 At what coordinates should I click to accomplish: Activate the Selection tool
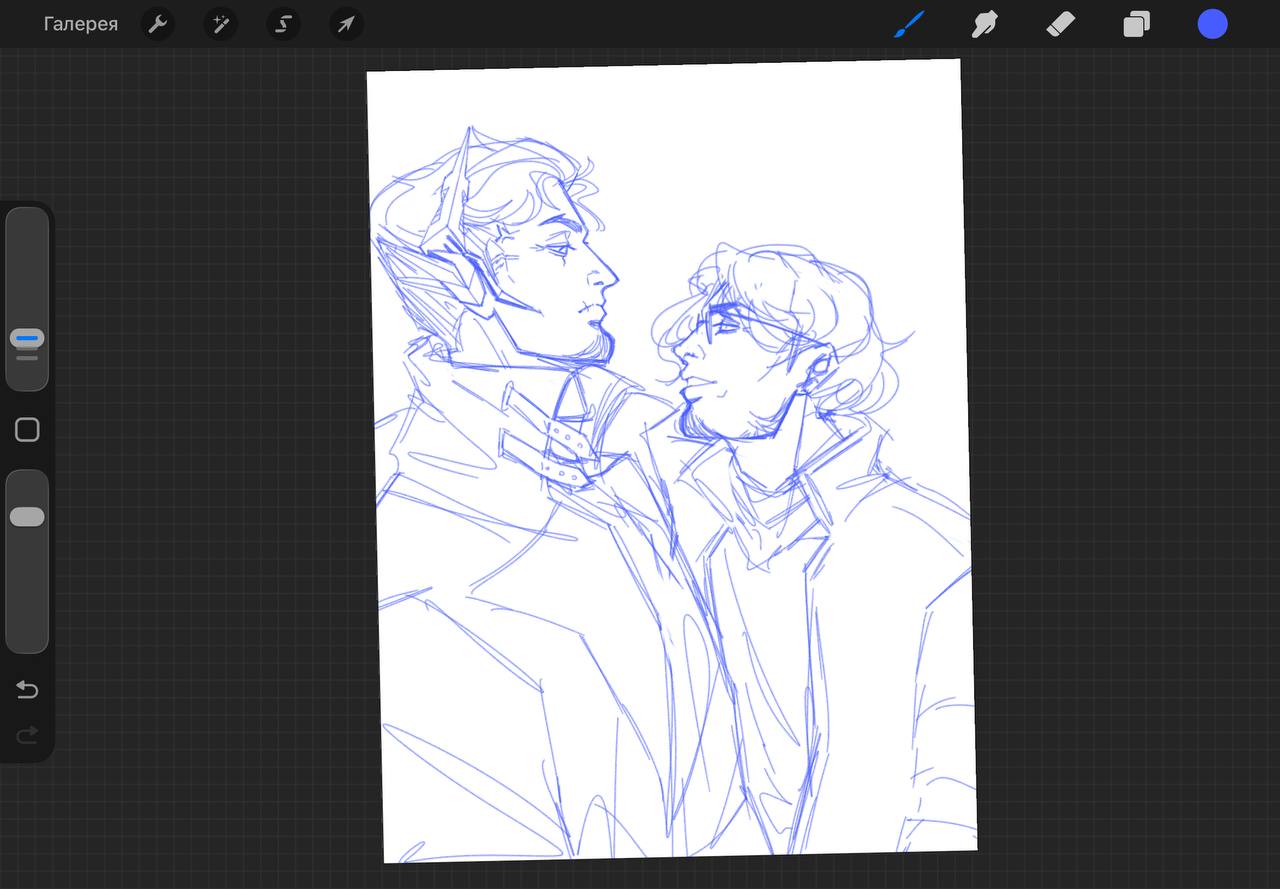(x=283, y=24)
